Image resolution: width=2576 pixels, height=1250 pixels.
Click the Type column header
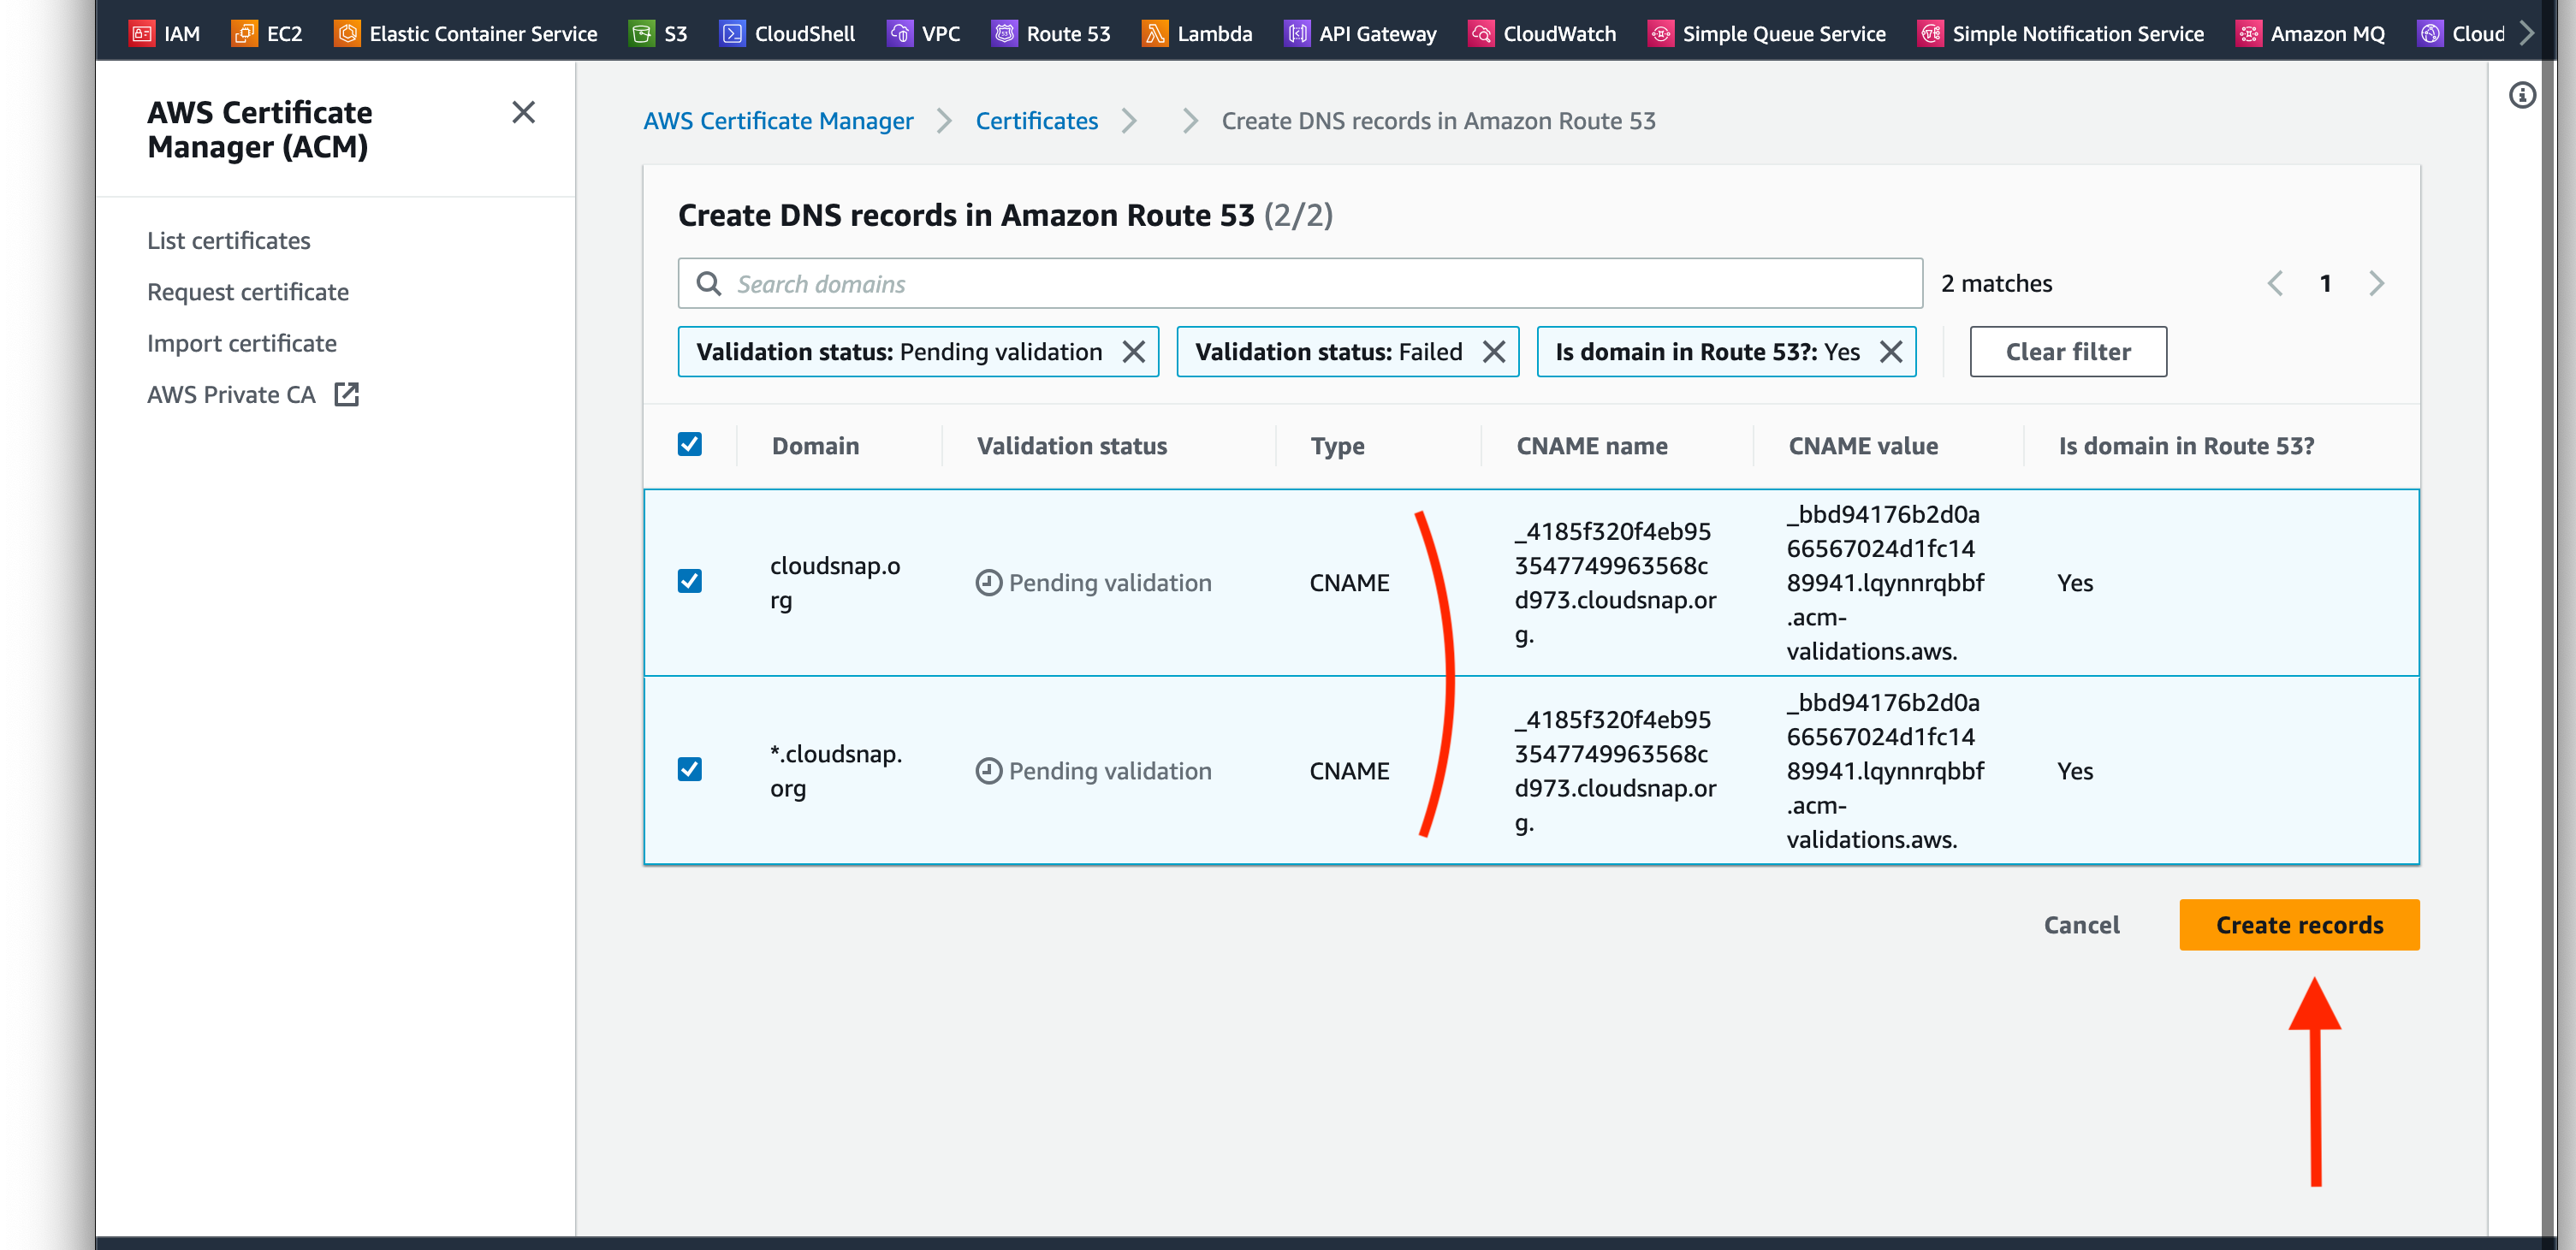(1337, 446)
